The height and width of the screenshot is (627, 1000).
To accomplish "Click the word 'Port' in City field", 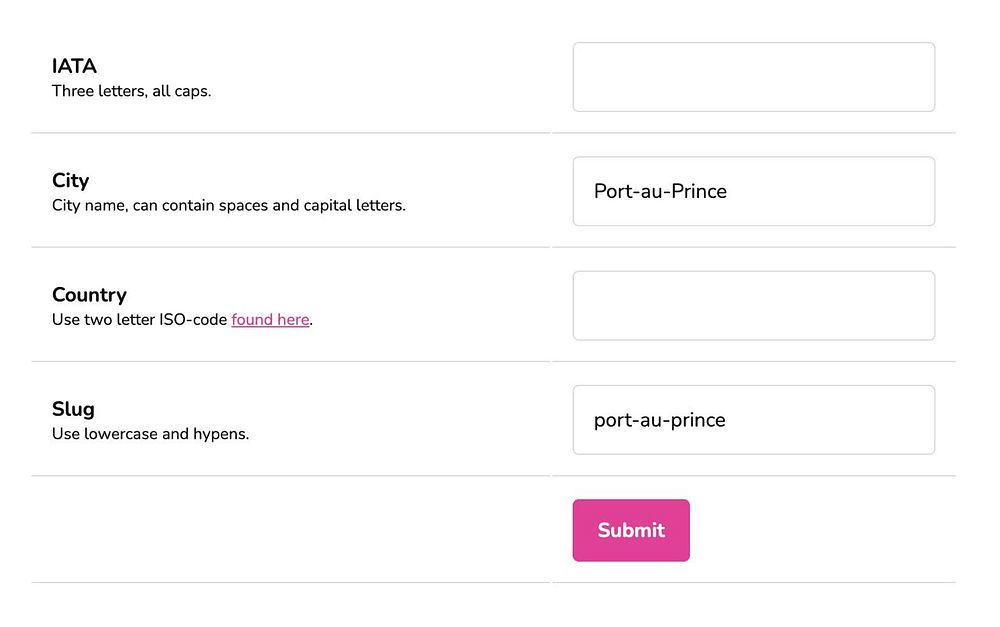I will 612,191.
